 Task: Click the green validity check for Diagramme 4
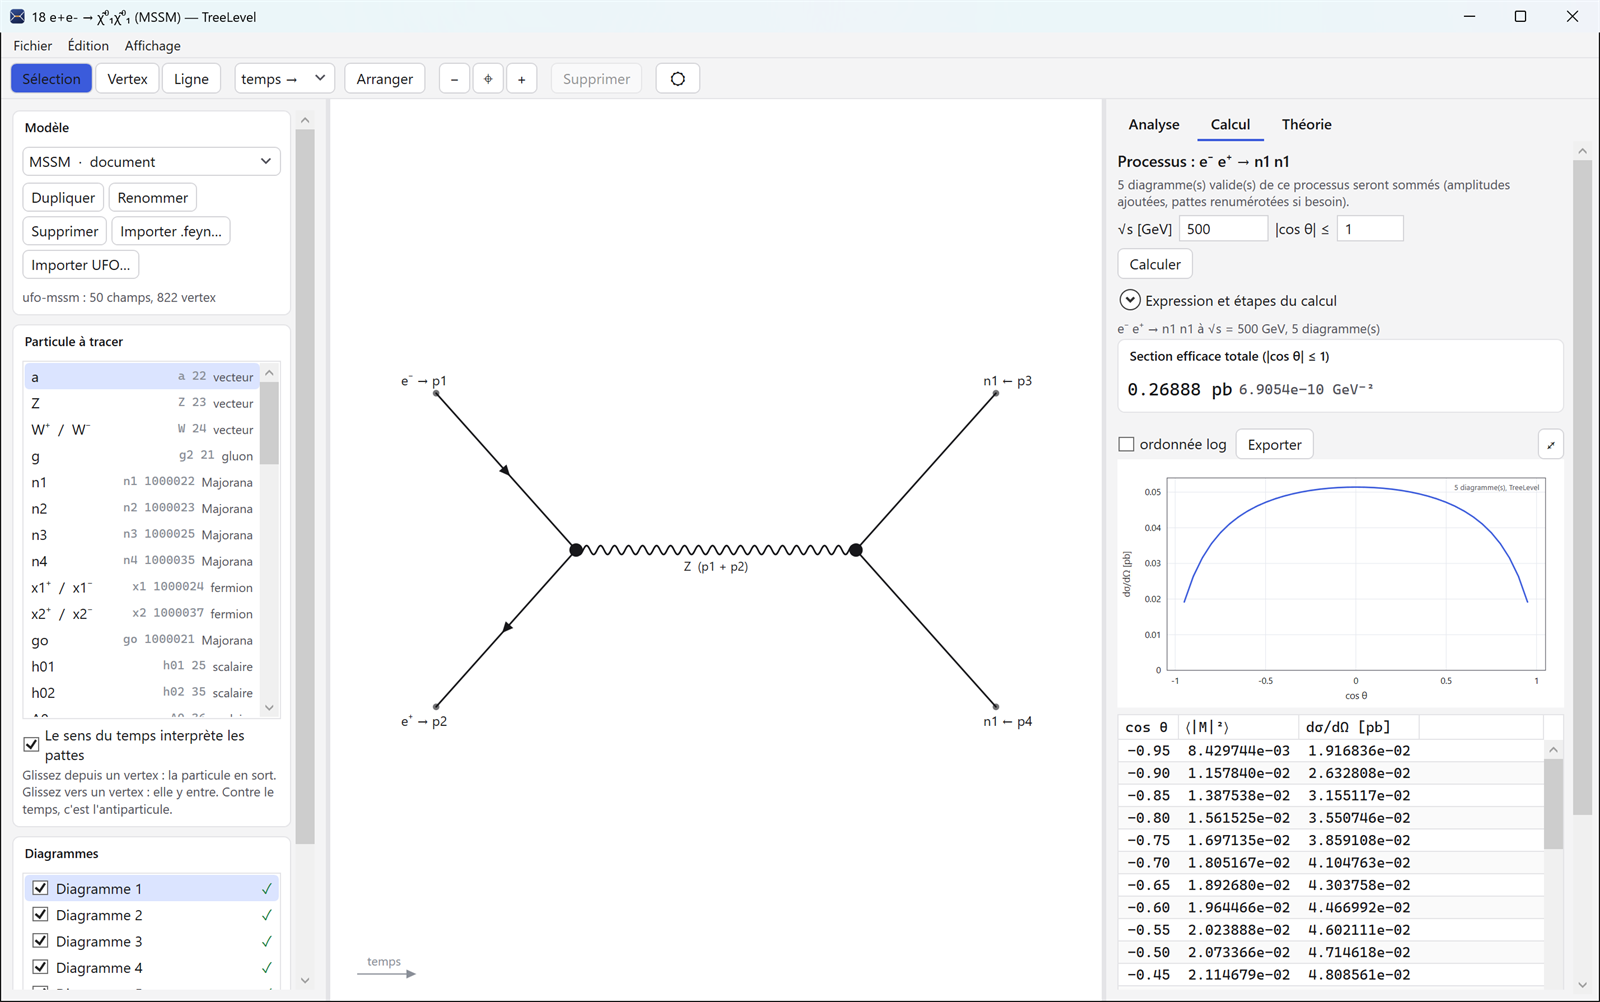(267, 967)
